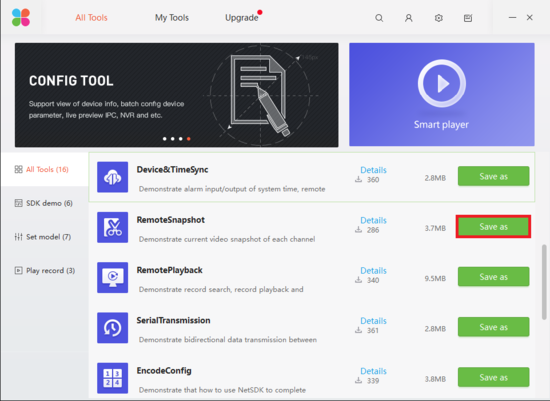Open the Upgrade tab
Image resolution: width=550 pixels, height=401 pixels.
click(x=242, y=18)
